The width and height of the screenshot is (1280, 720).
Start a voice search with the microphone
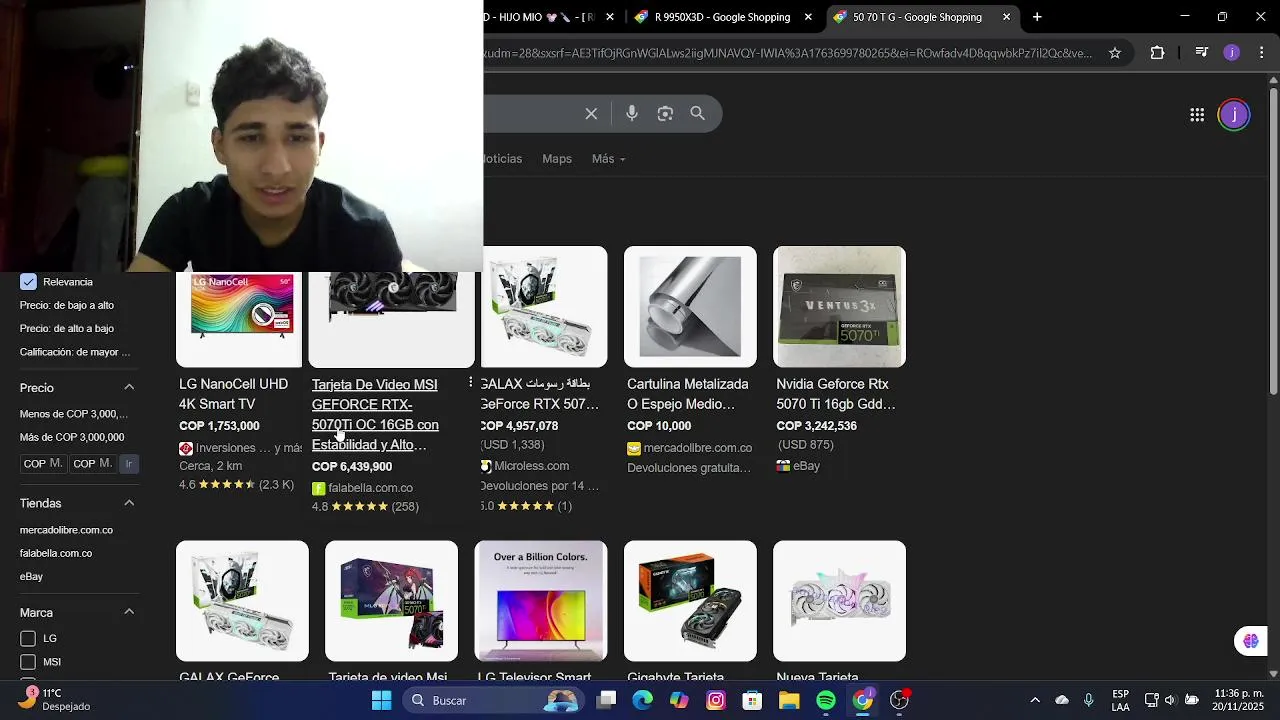point(632,114)
